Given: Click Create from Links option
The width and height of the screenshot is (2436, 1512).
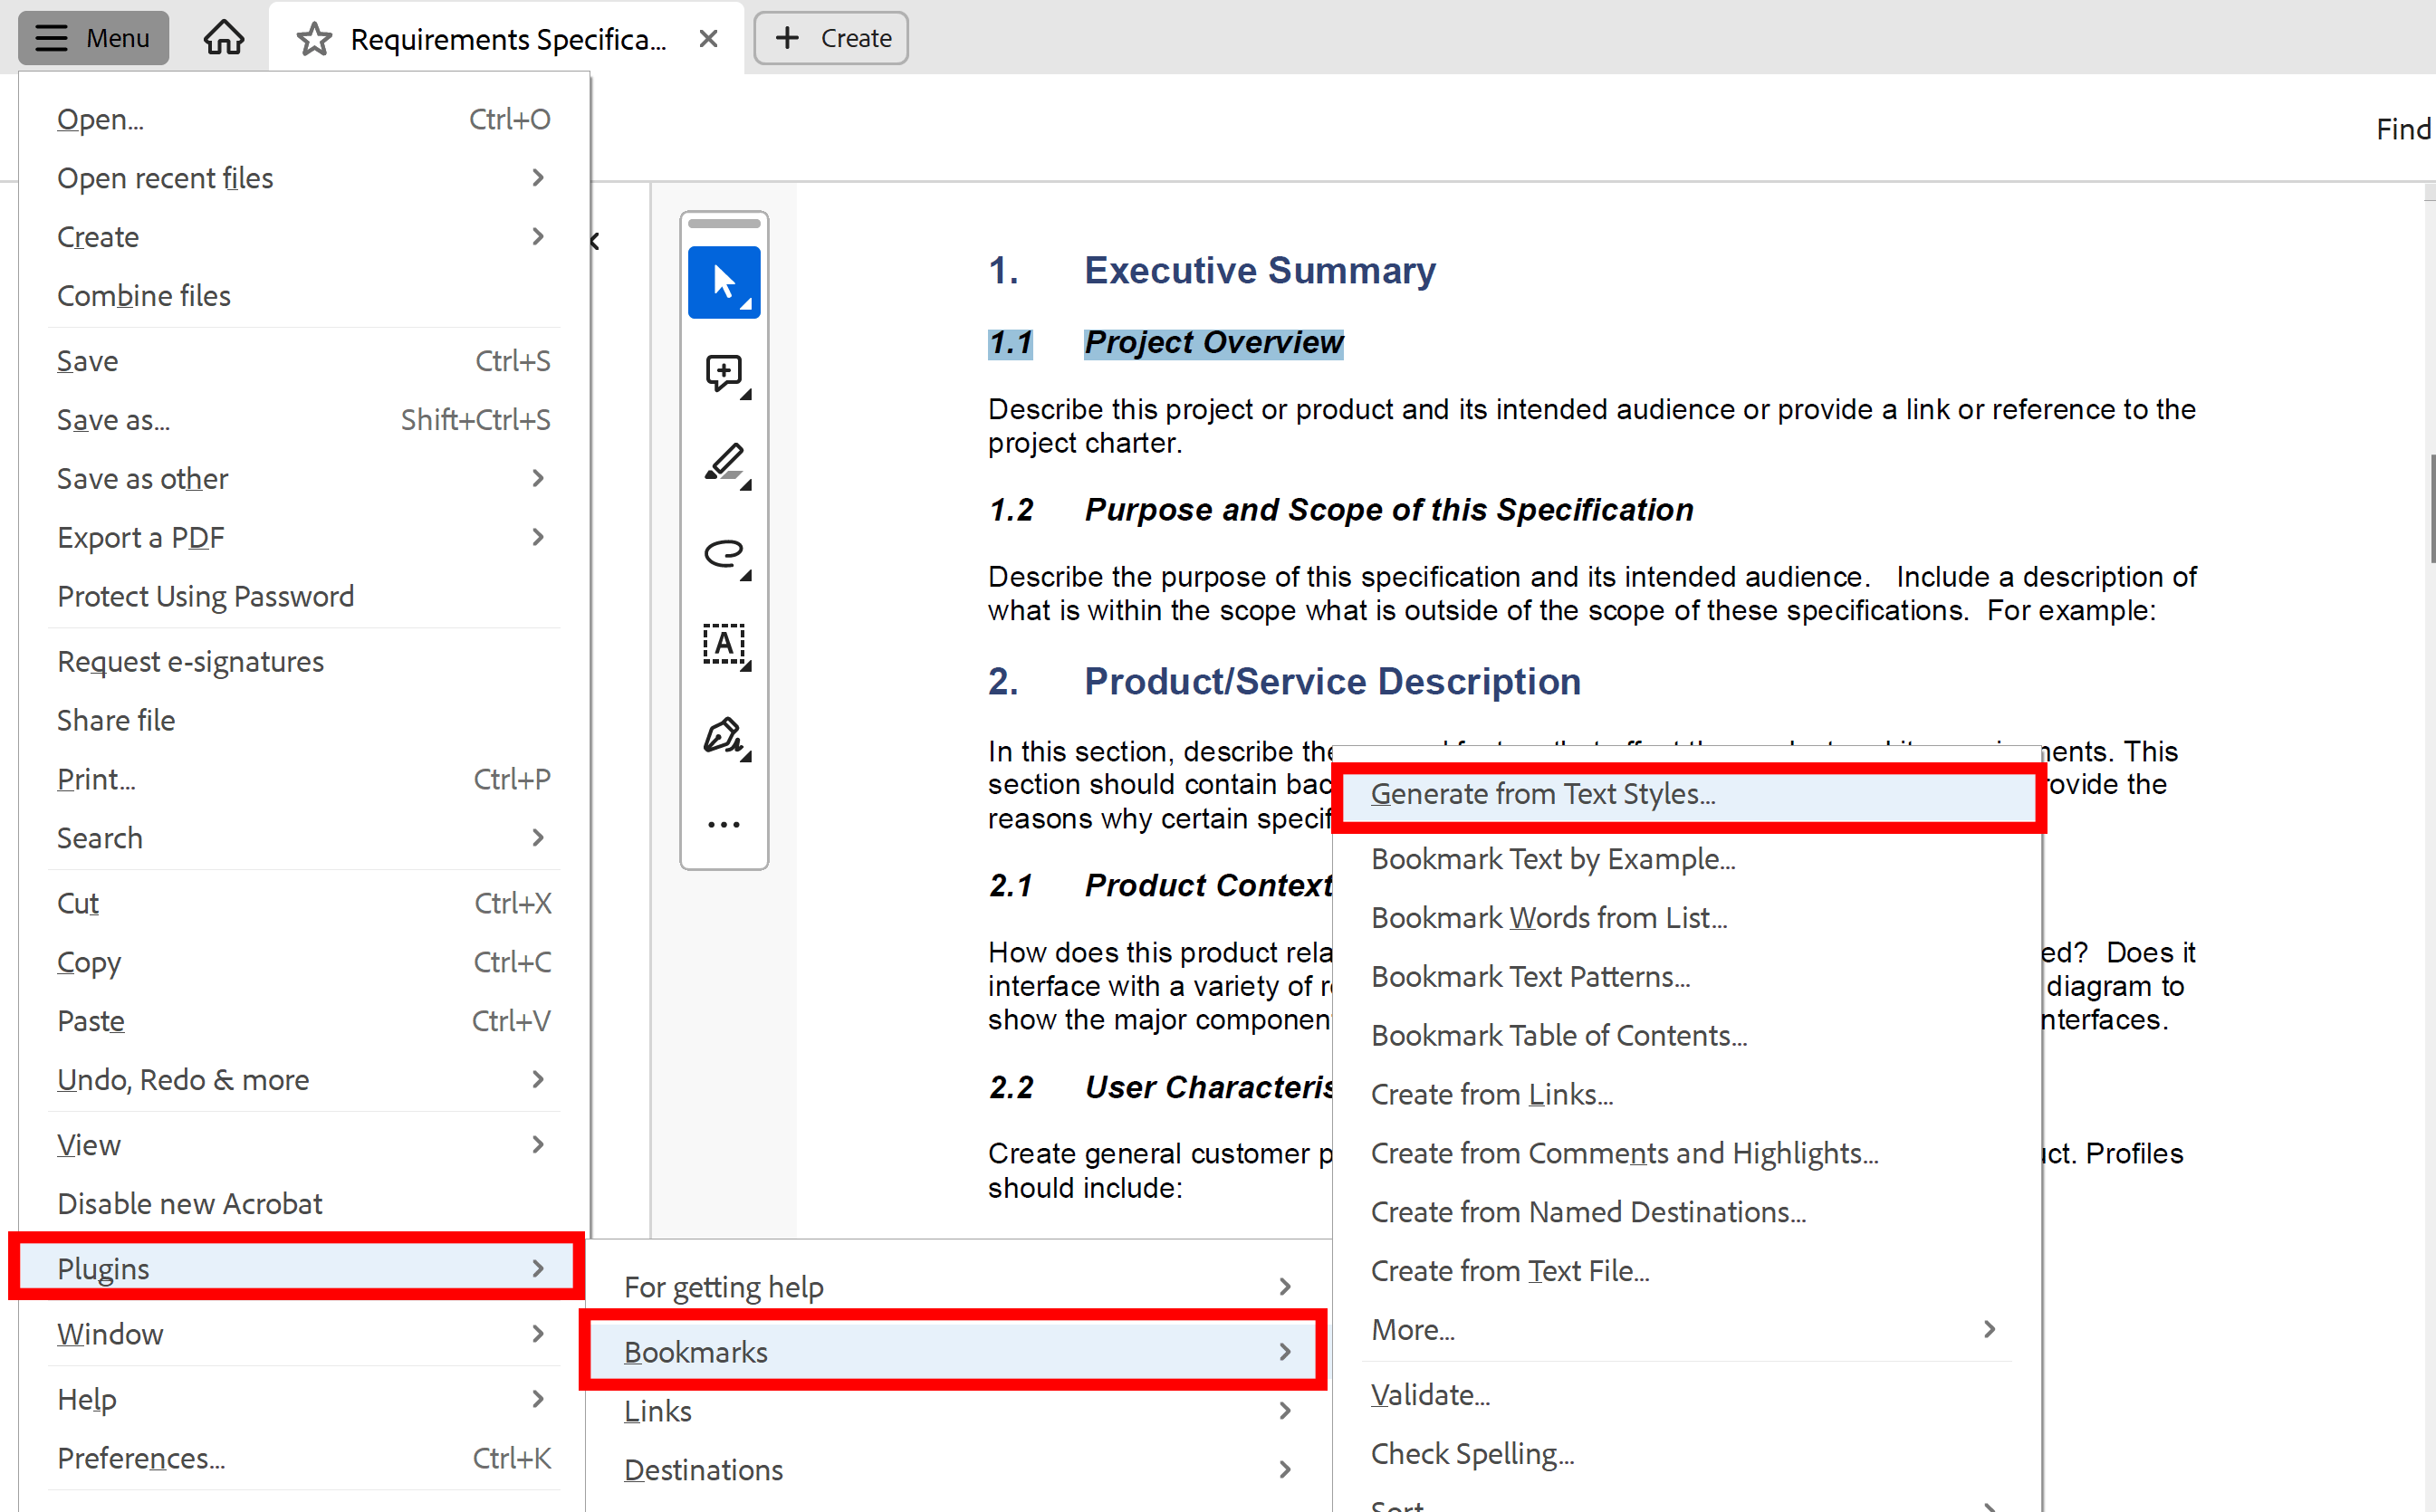Looking at the screenshot, I should click(x=1491, y=1094).
